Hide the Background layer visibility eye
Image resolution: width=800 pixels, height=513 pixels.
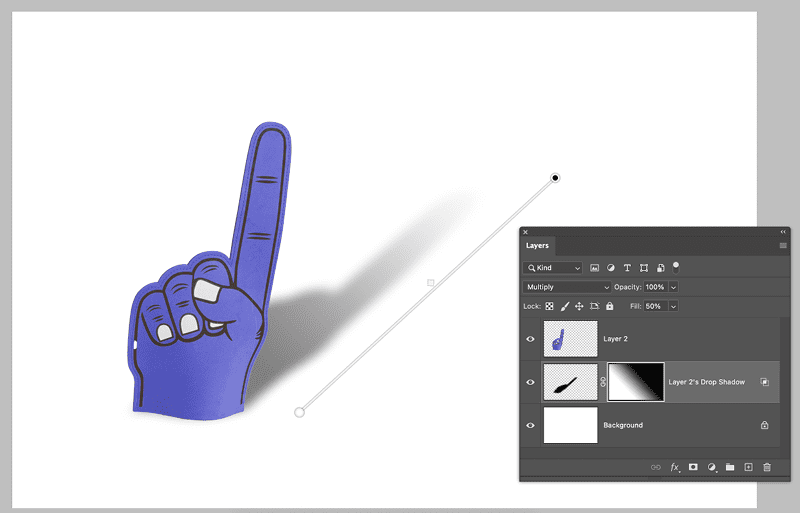coord(531,425)
